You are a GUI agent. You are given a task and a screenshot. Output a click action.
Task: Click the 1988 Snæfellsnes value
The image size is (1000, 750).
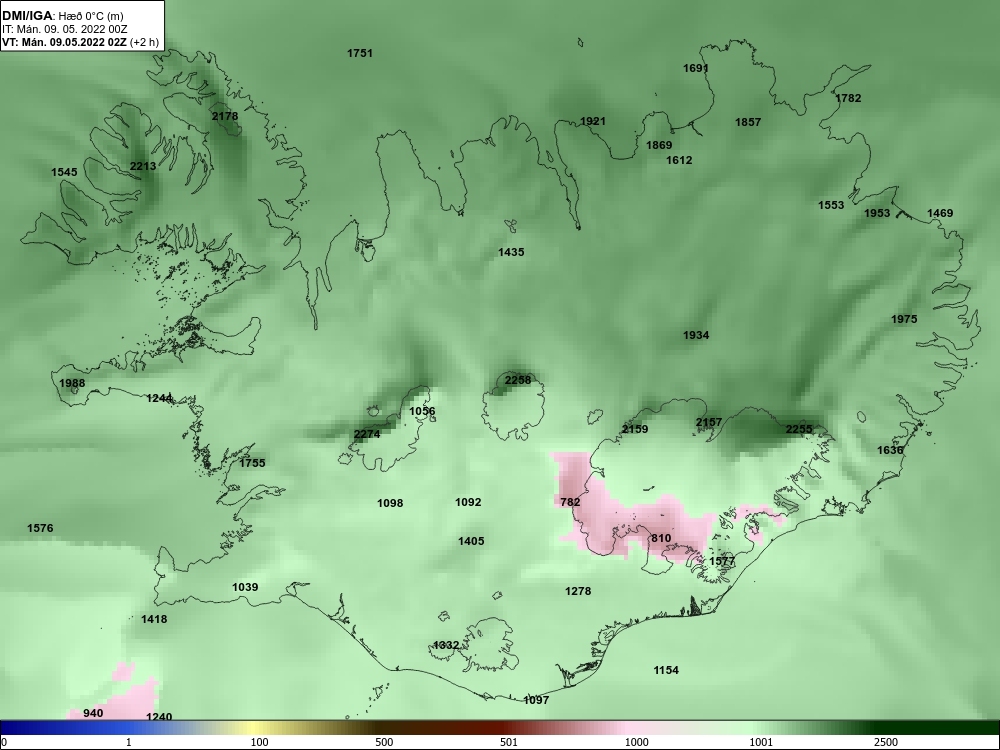coord(72,383)
